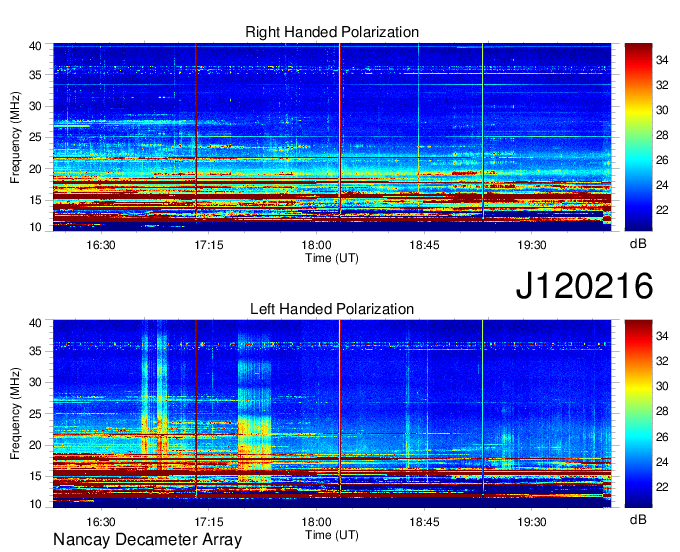Viewport: 680px width, 552px height.
Task: Click the 18:45 tick label under bottom plot
Action: tap(424, 522)
